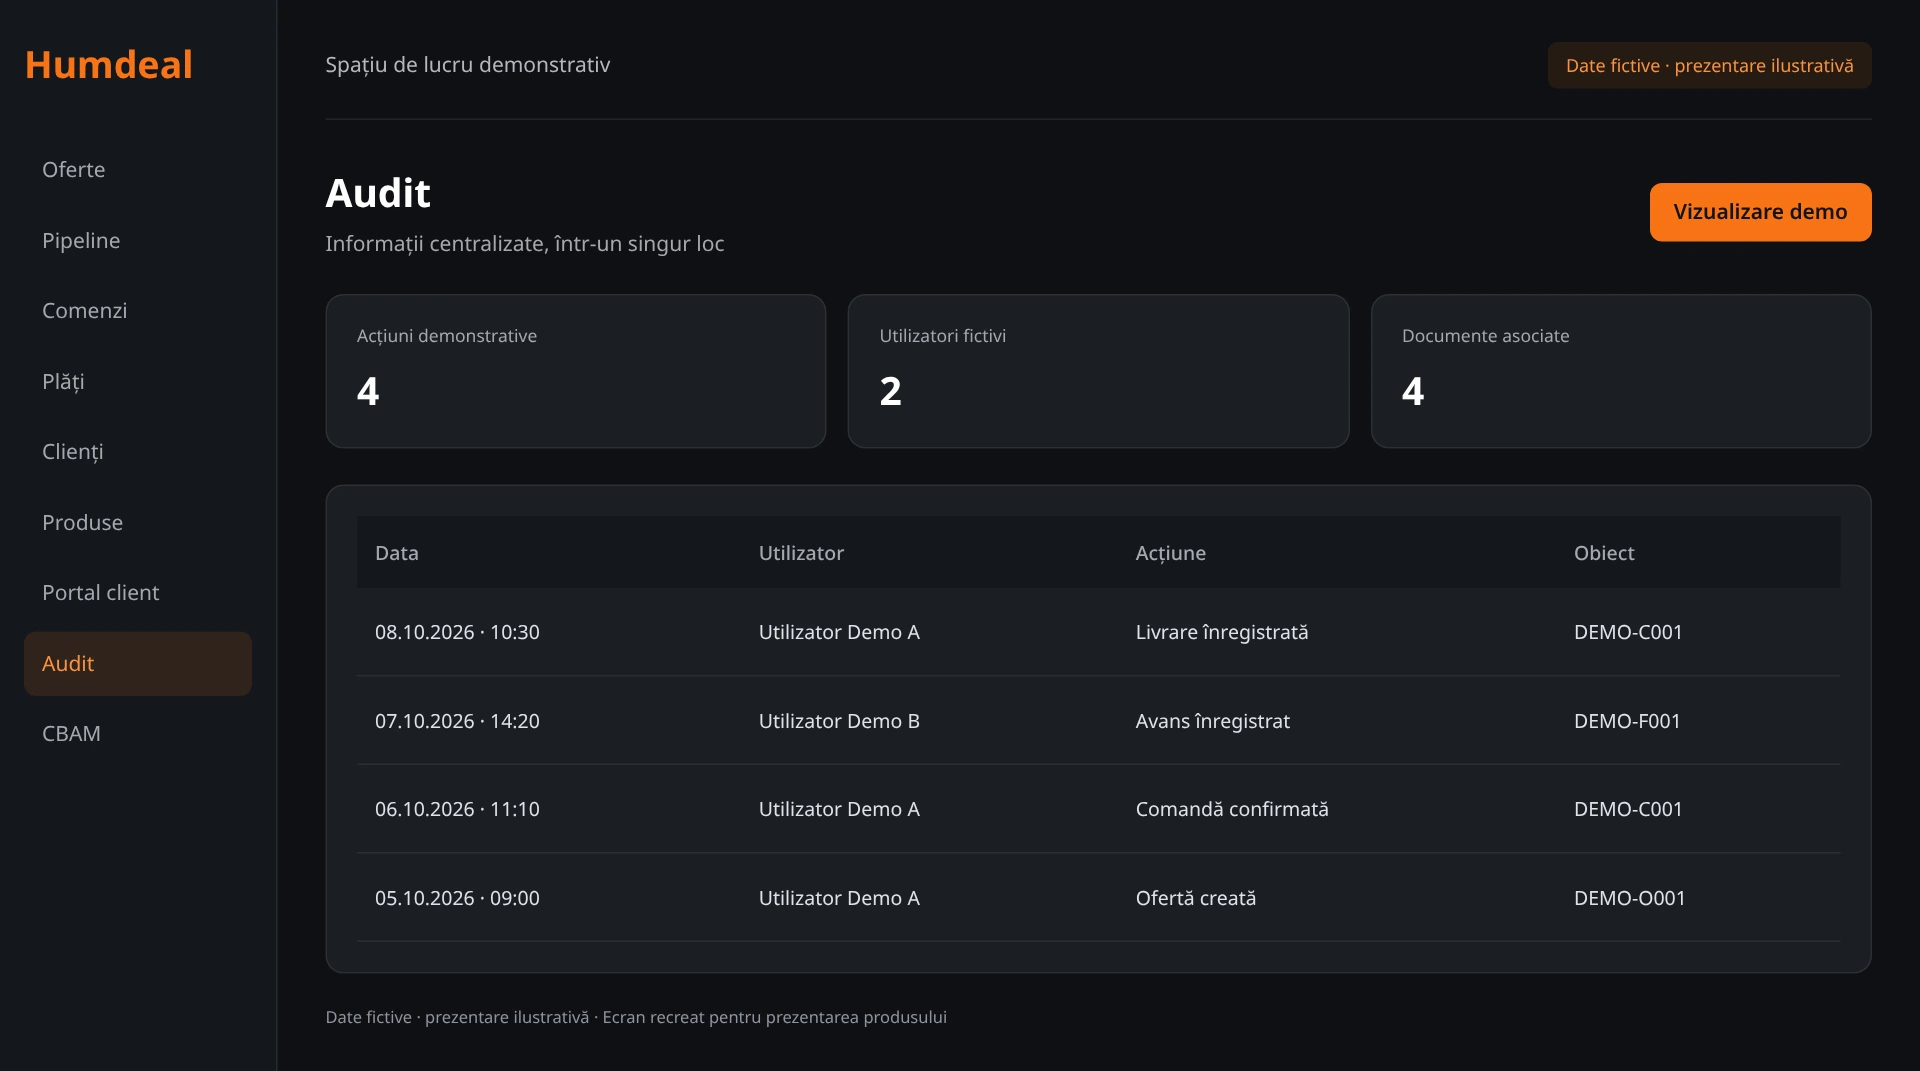Screen dimensions: 1920x1071
Task: Select the active Audit sidebar item
Action: pos(138,664)
